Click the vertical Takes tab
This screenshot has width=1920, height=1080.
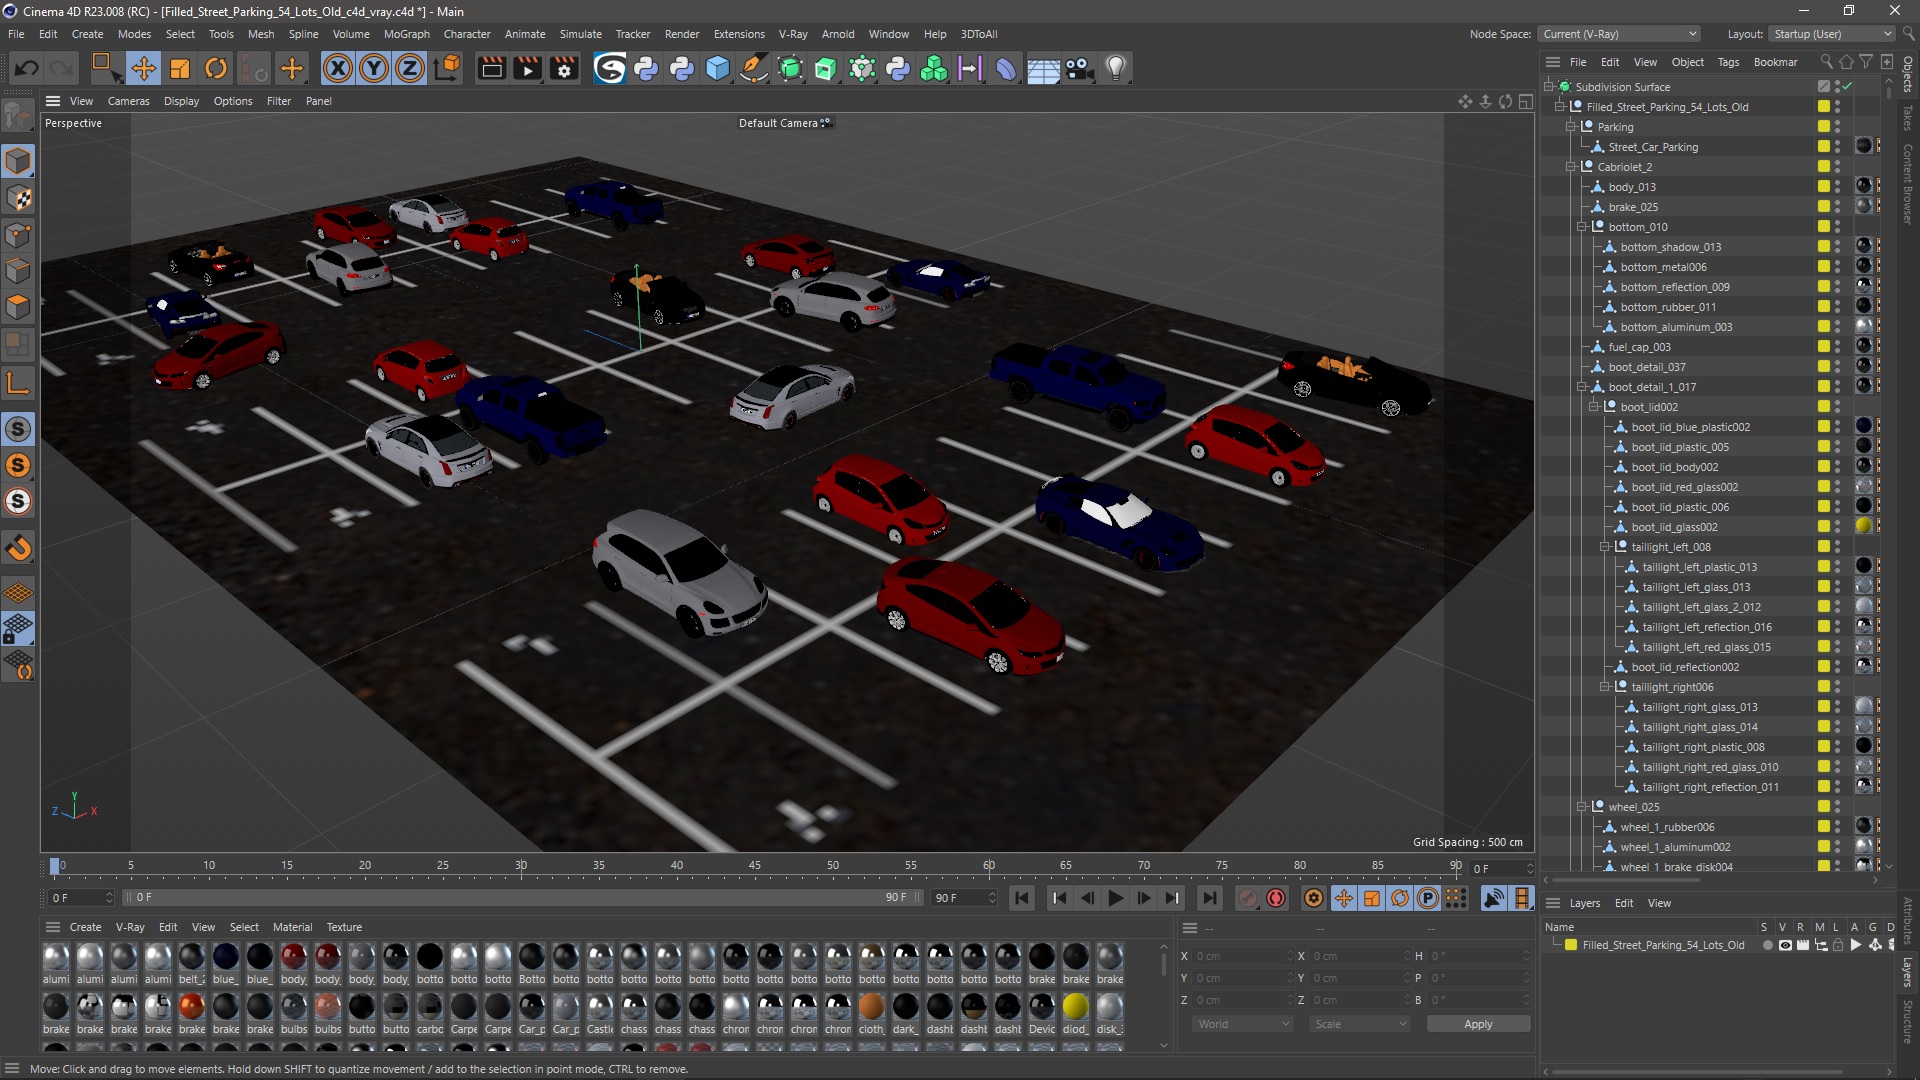pyautogui.click(x=1908, y=118)
